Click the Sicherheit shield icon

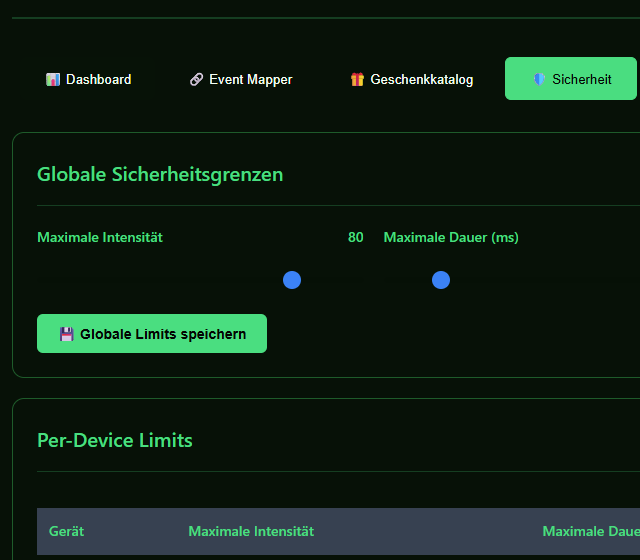539,79
